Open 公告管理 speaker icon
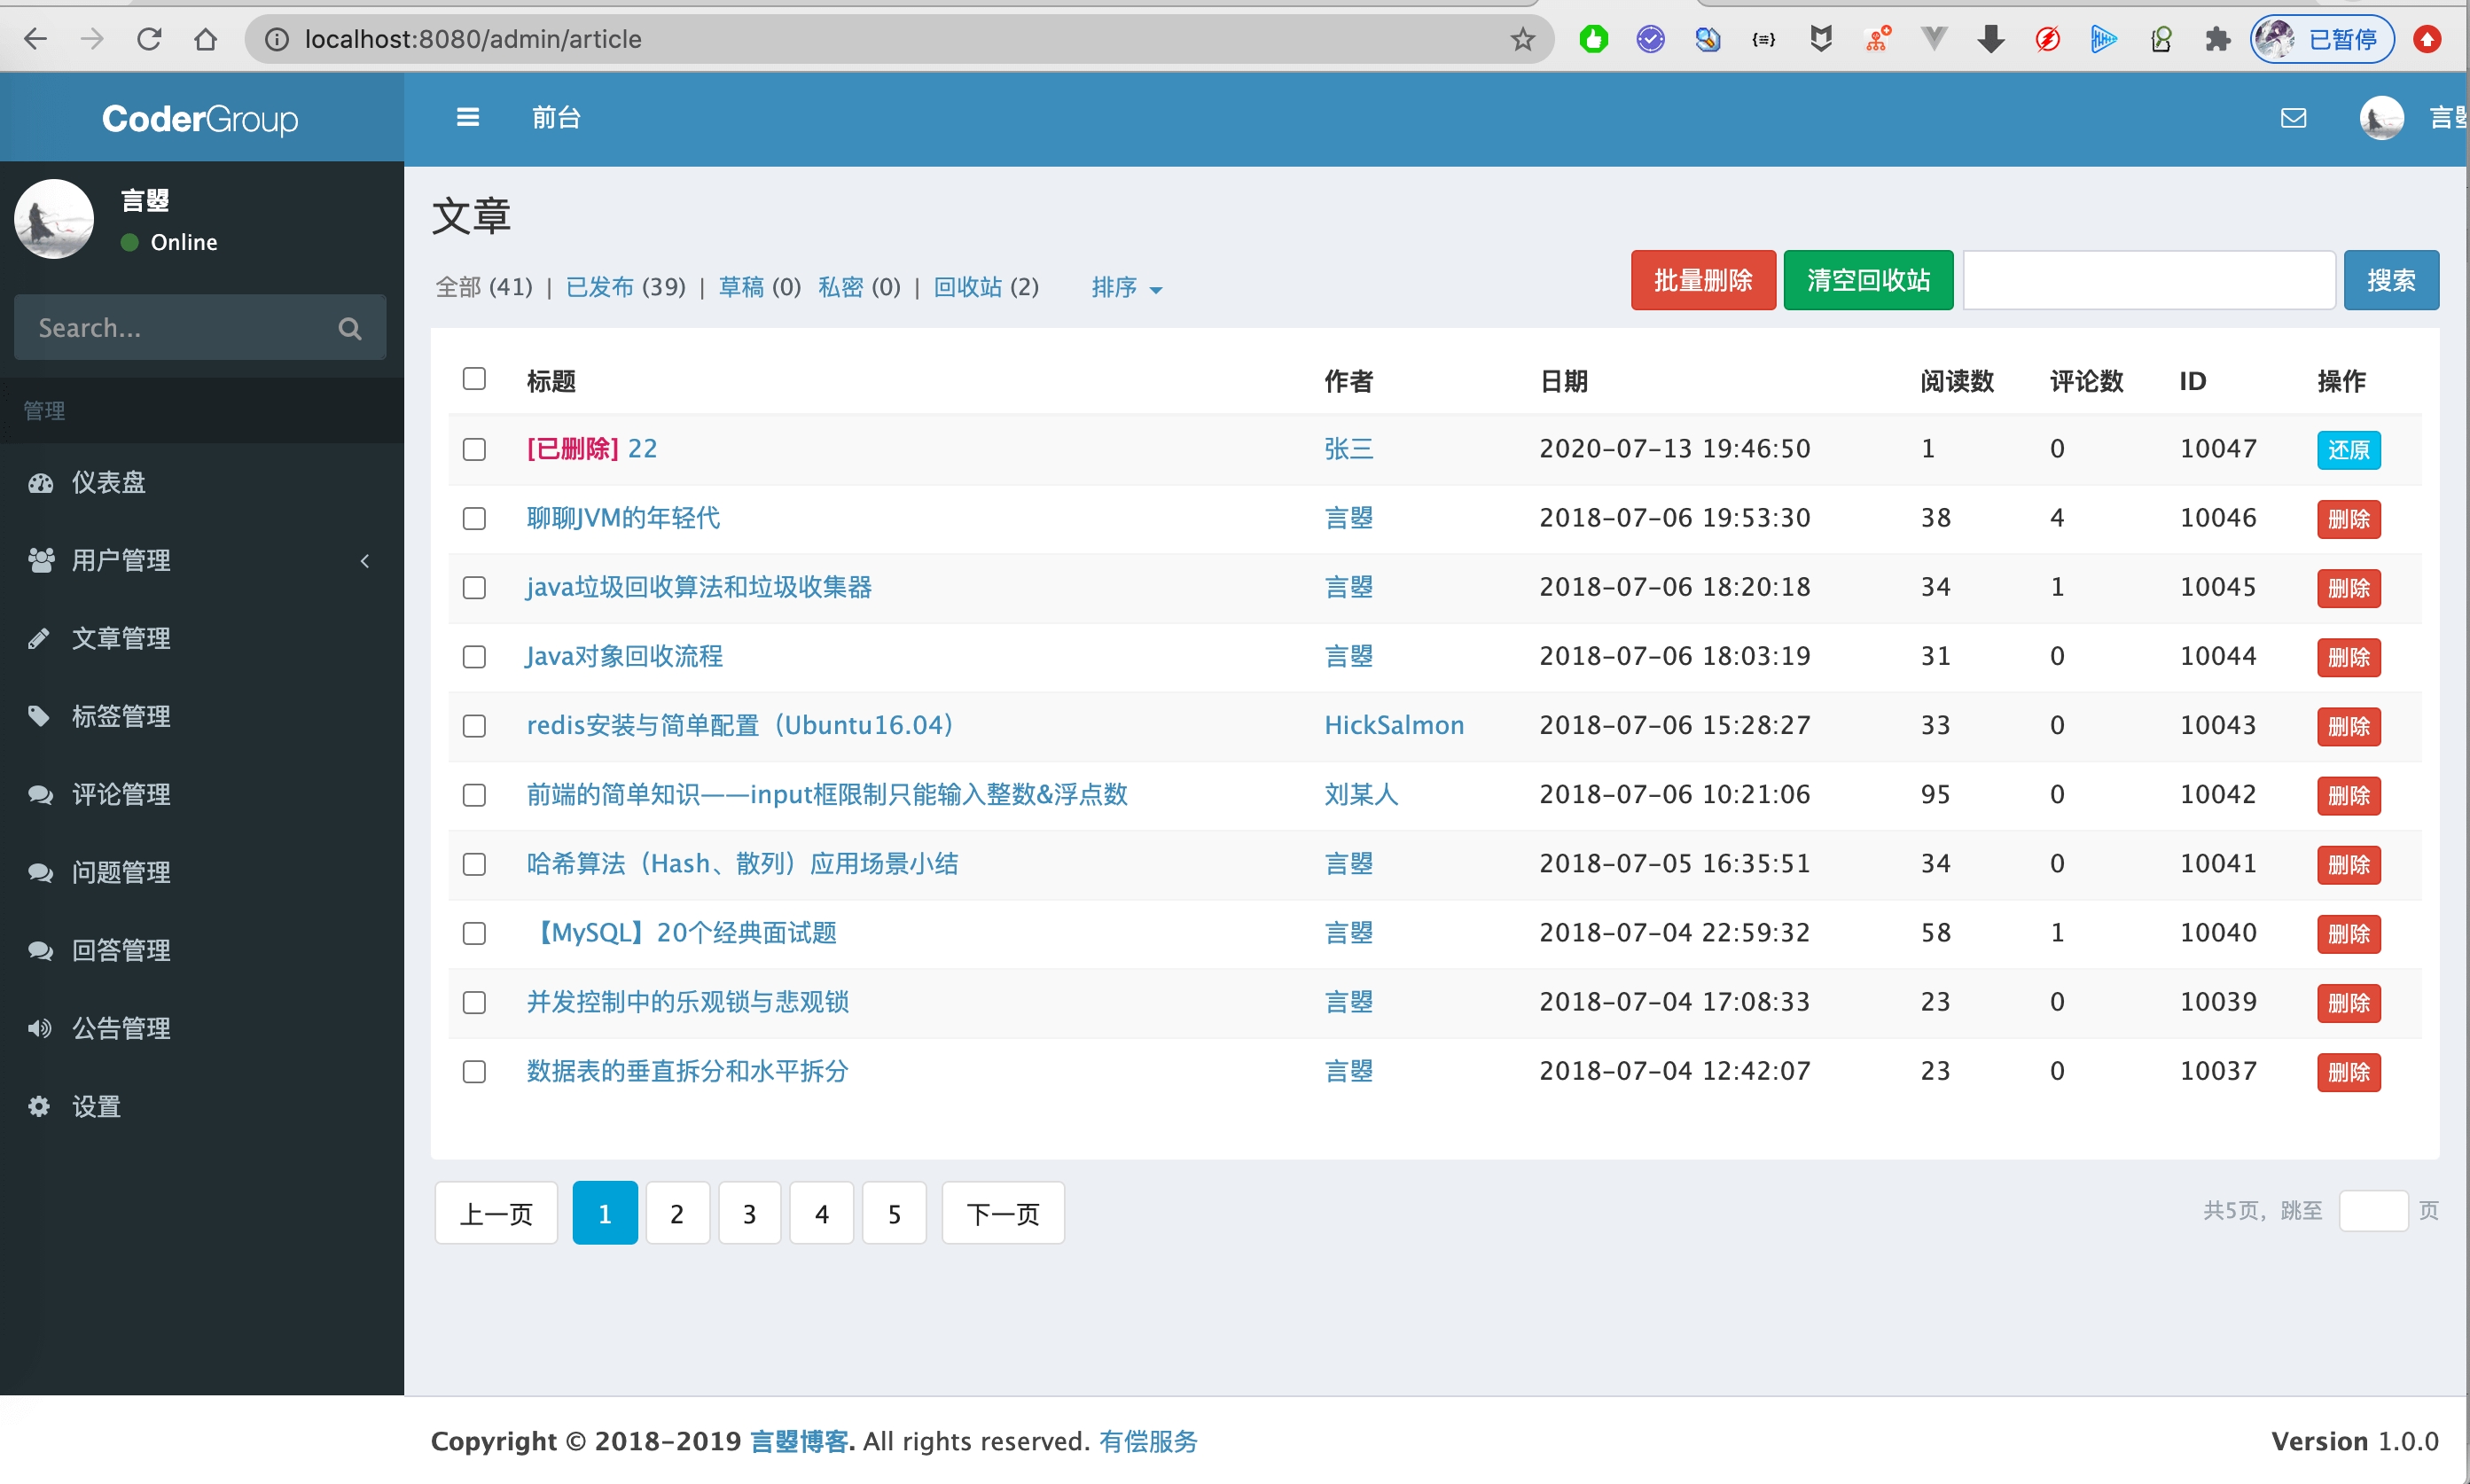Viewport: 2470px width, 1484px height. point(40,1028)
